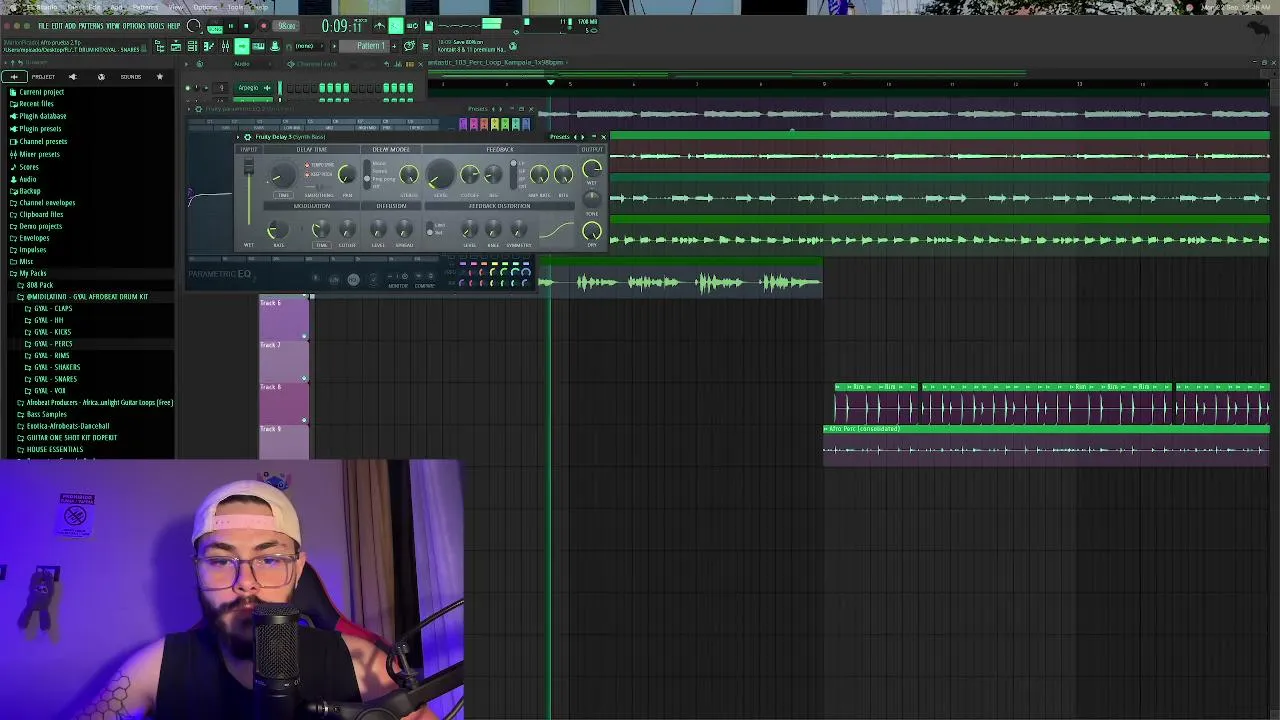Select the SOUNDS browser tab
The image size is (1280, 720).
click(131, 77)
